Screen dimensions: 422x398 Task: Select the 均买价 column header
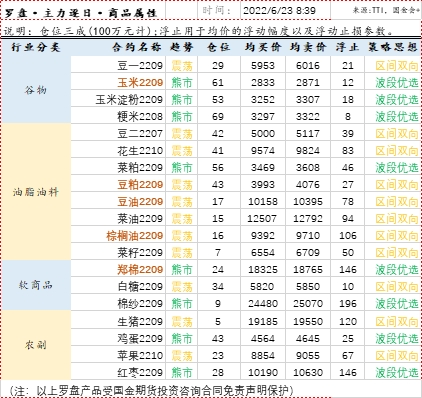[263, 47]
